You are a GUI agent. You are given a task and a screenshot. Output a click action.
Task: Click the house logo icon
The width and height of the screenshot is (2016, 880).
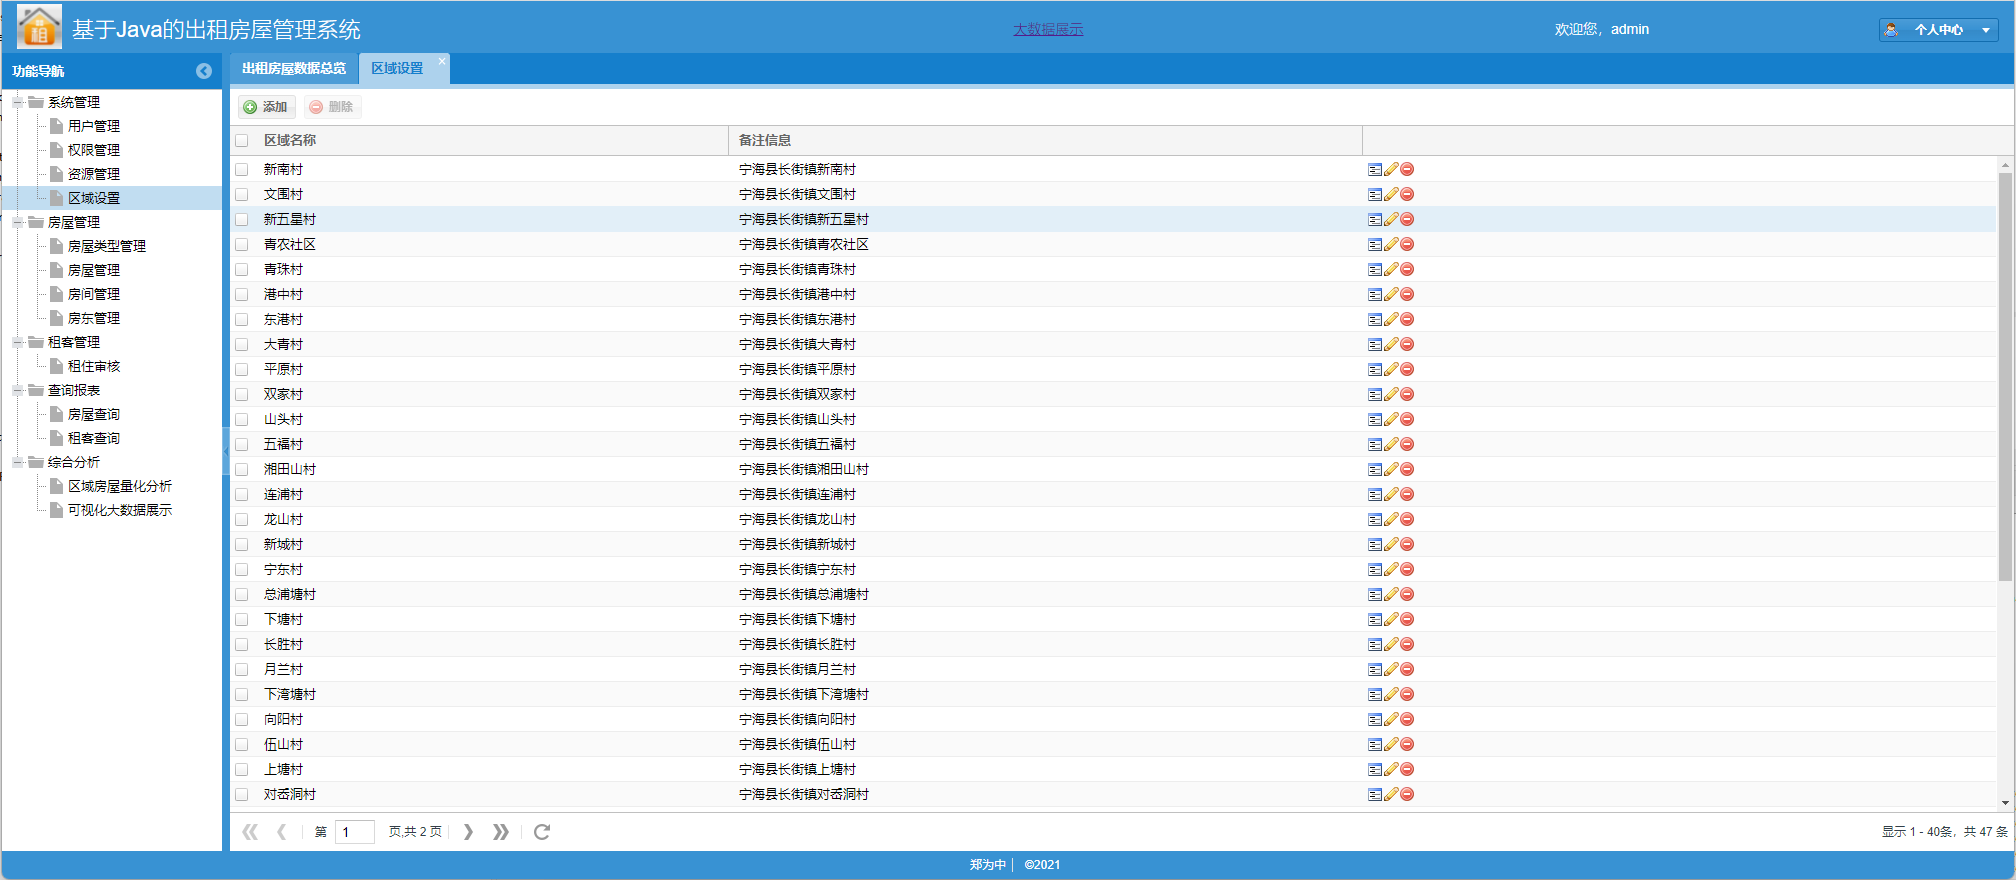click(39, 27)
